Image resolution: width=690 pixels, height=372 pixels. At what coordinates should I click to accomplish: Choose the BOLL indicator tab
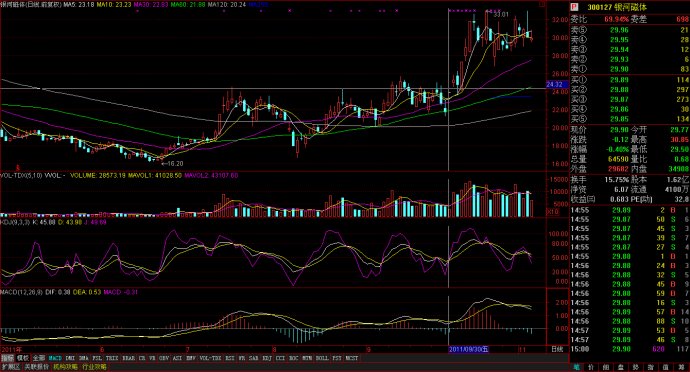[322, 358]
